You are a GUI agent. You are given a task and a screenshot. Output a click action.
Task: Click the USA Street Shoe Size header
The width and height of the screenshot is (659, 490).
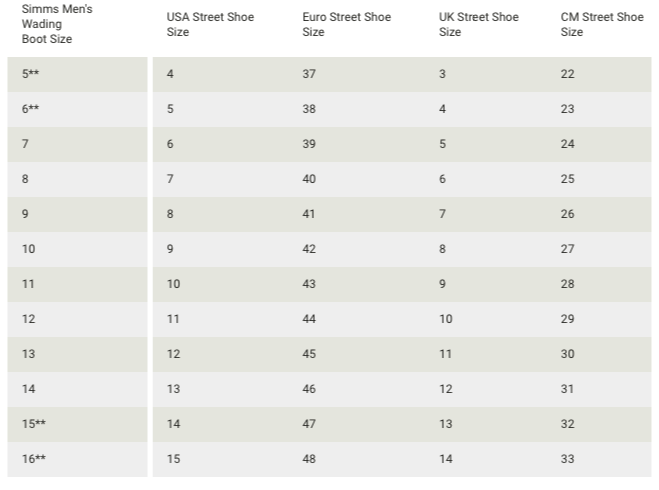point(208,24)
